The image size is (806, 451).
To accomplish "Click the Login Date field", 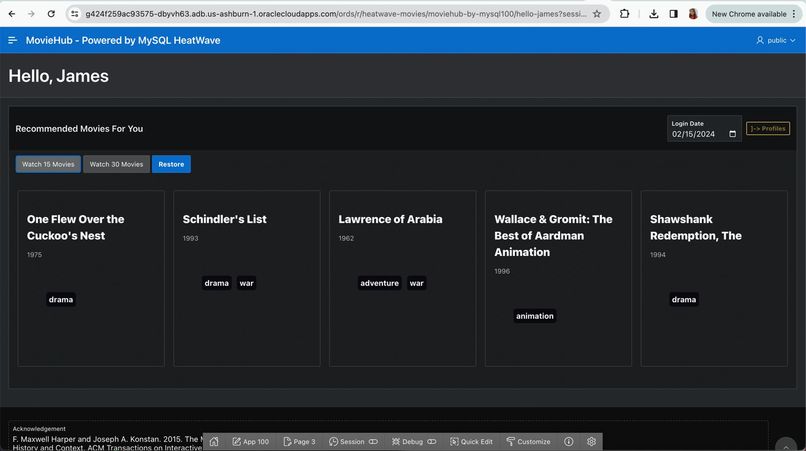I will click(704, 129).
